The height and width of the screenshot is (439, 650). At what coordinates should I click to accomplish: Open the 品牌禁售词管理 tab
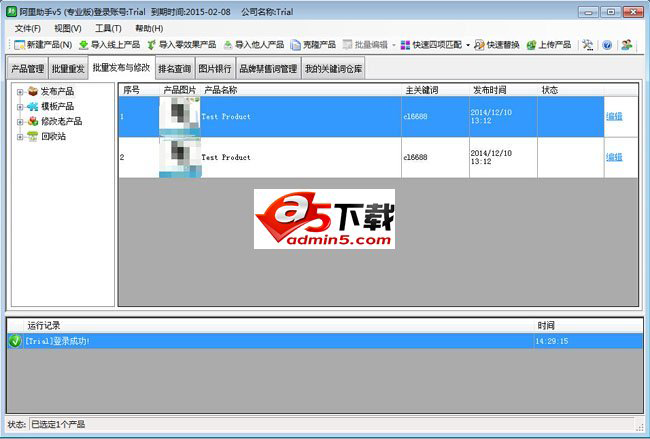268,68
